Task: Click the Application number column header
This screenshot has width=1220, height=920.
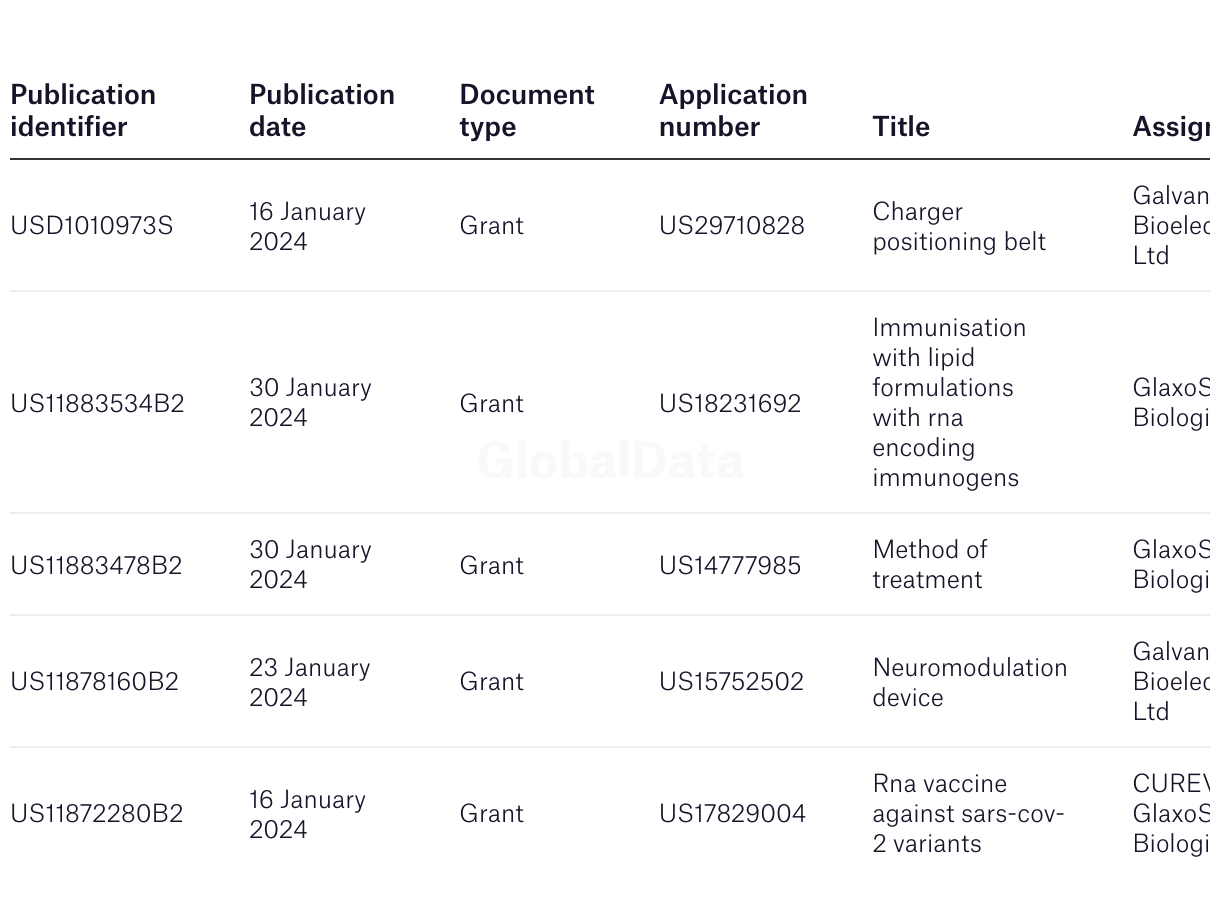Action: click(x=733, y=110)
